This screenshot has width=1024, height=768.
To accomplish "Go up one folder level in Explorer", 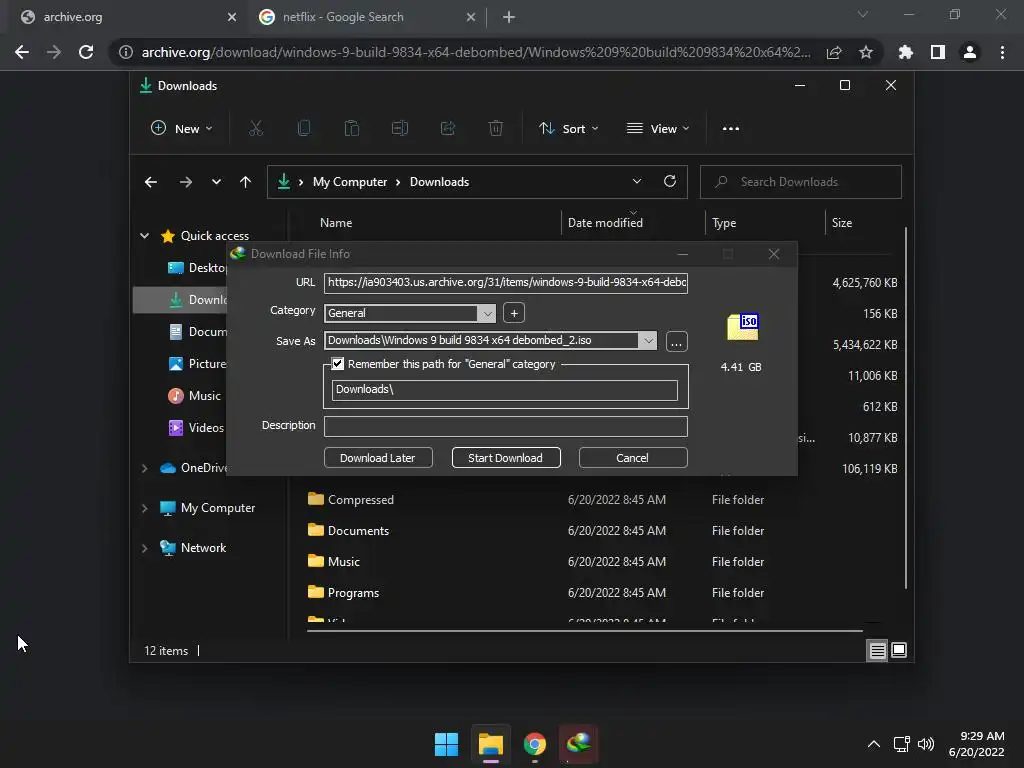I will pyautogui.click(x=245, y=182).
